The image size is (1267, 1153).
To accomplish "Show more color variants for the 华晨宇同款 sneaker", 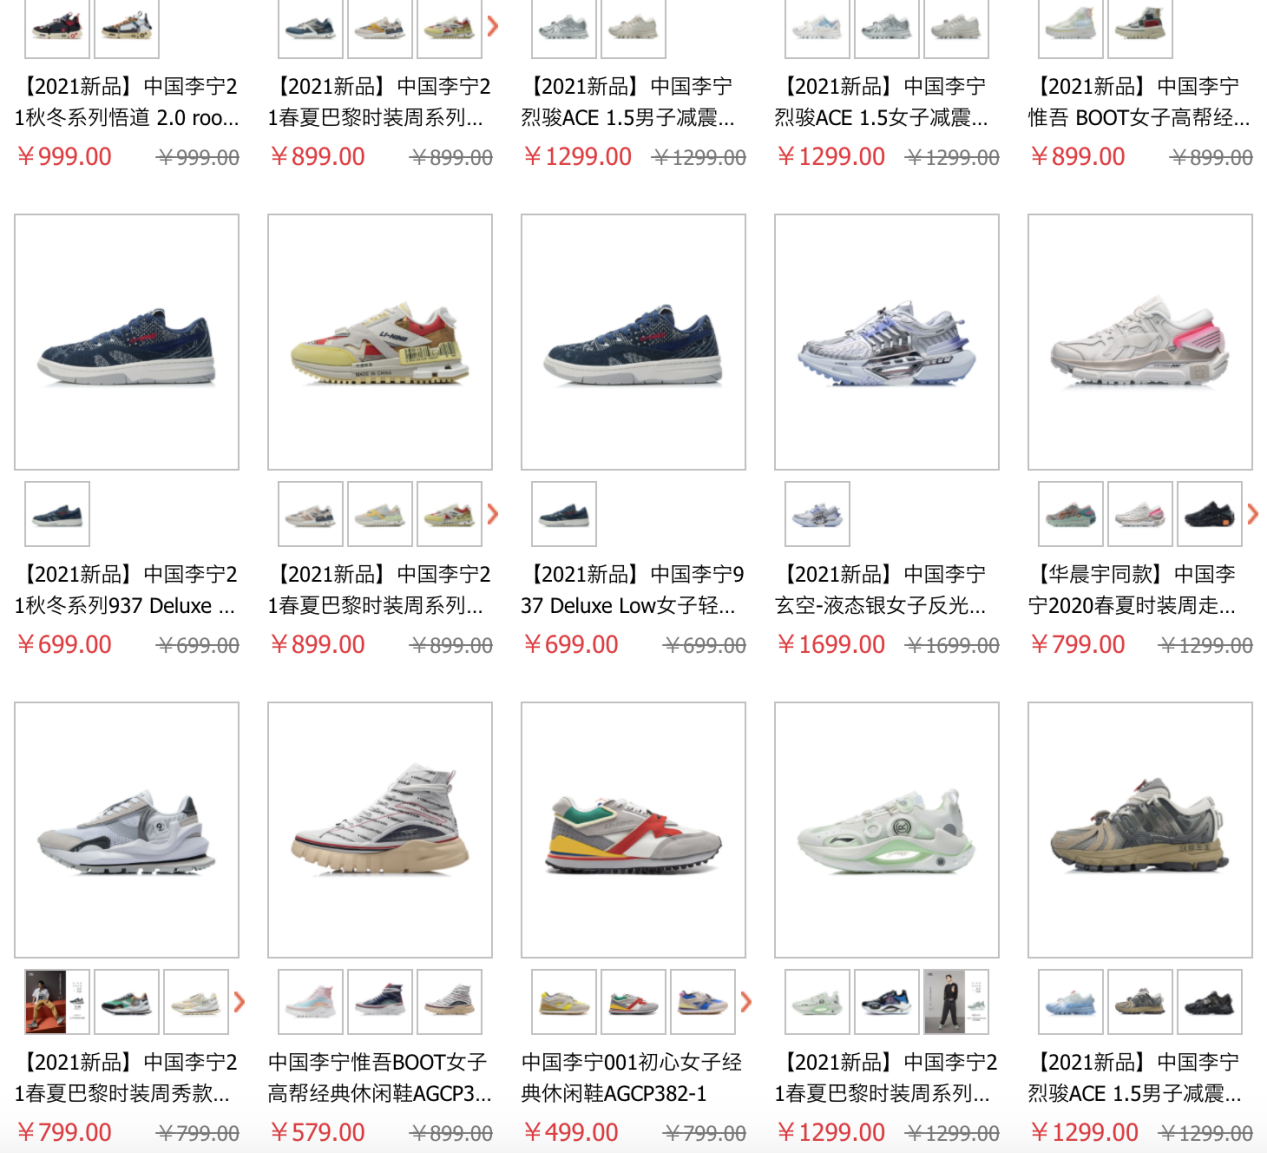I will (x=1252, y=514).
